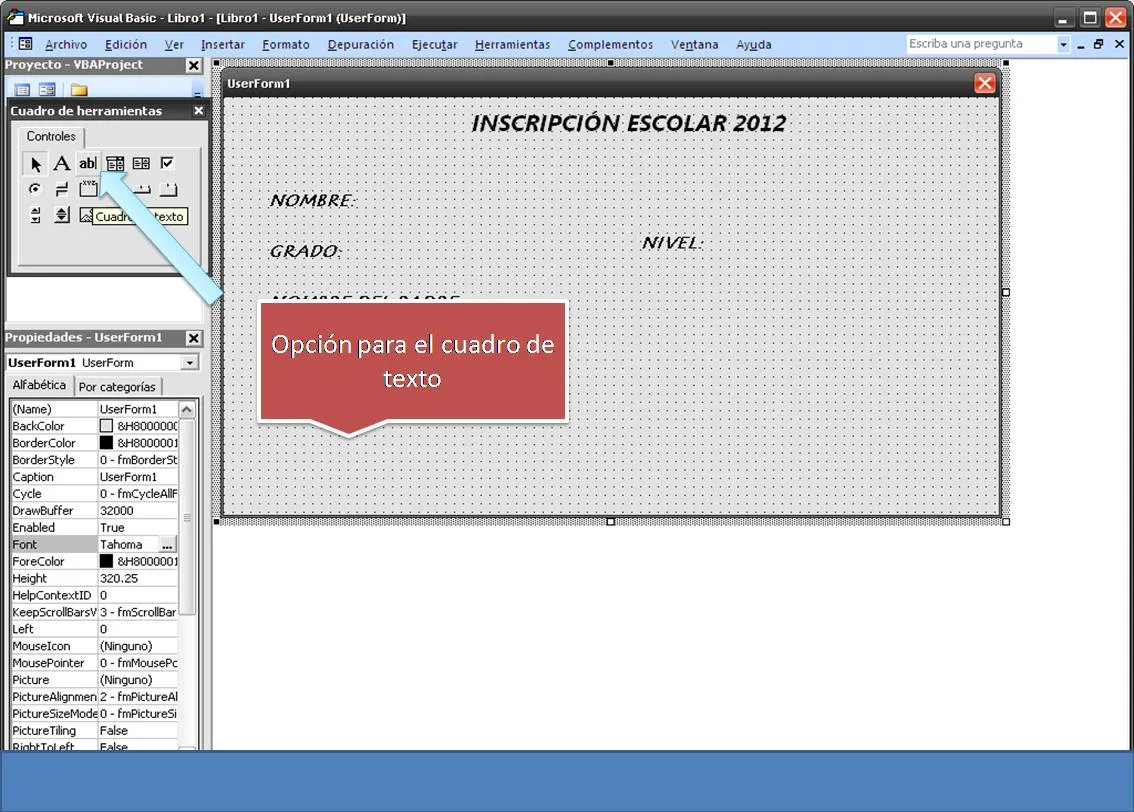Click the ForeColor black swatch
1134x812 pixels.
pyautogui.click(x=106, y=561)
